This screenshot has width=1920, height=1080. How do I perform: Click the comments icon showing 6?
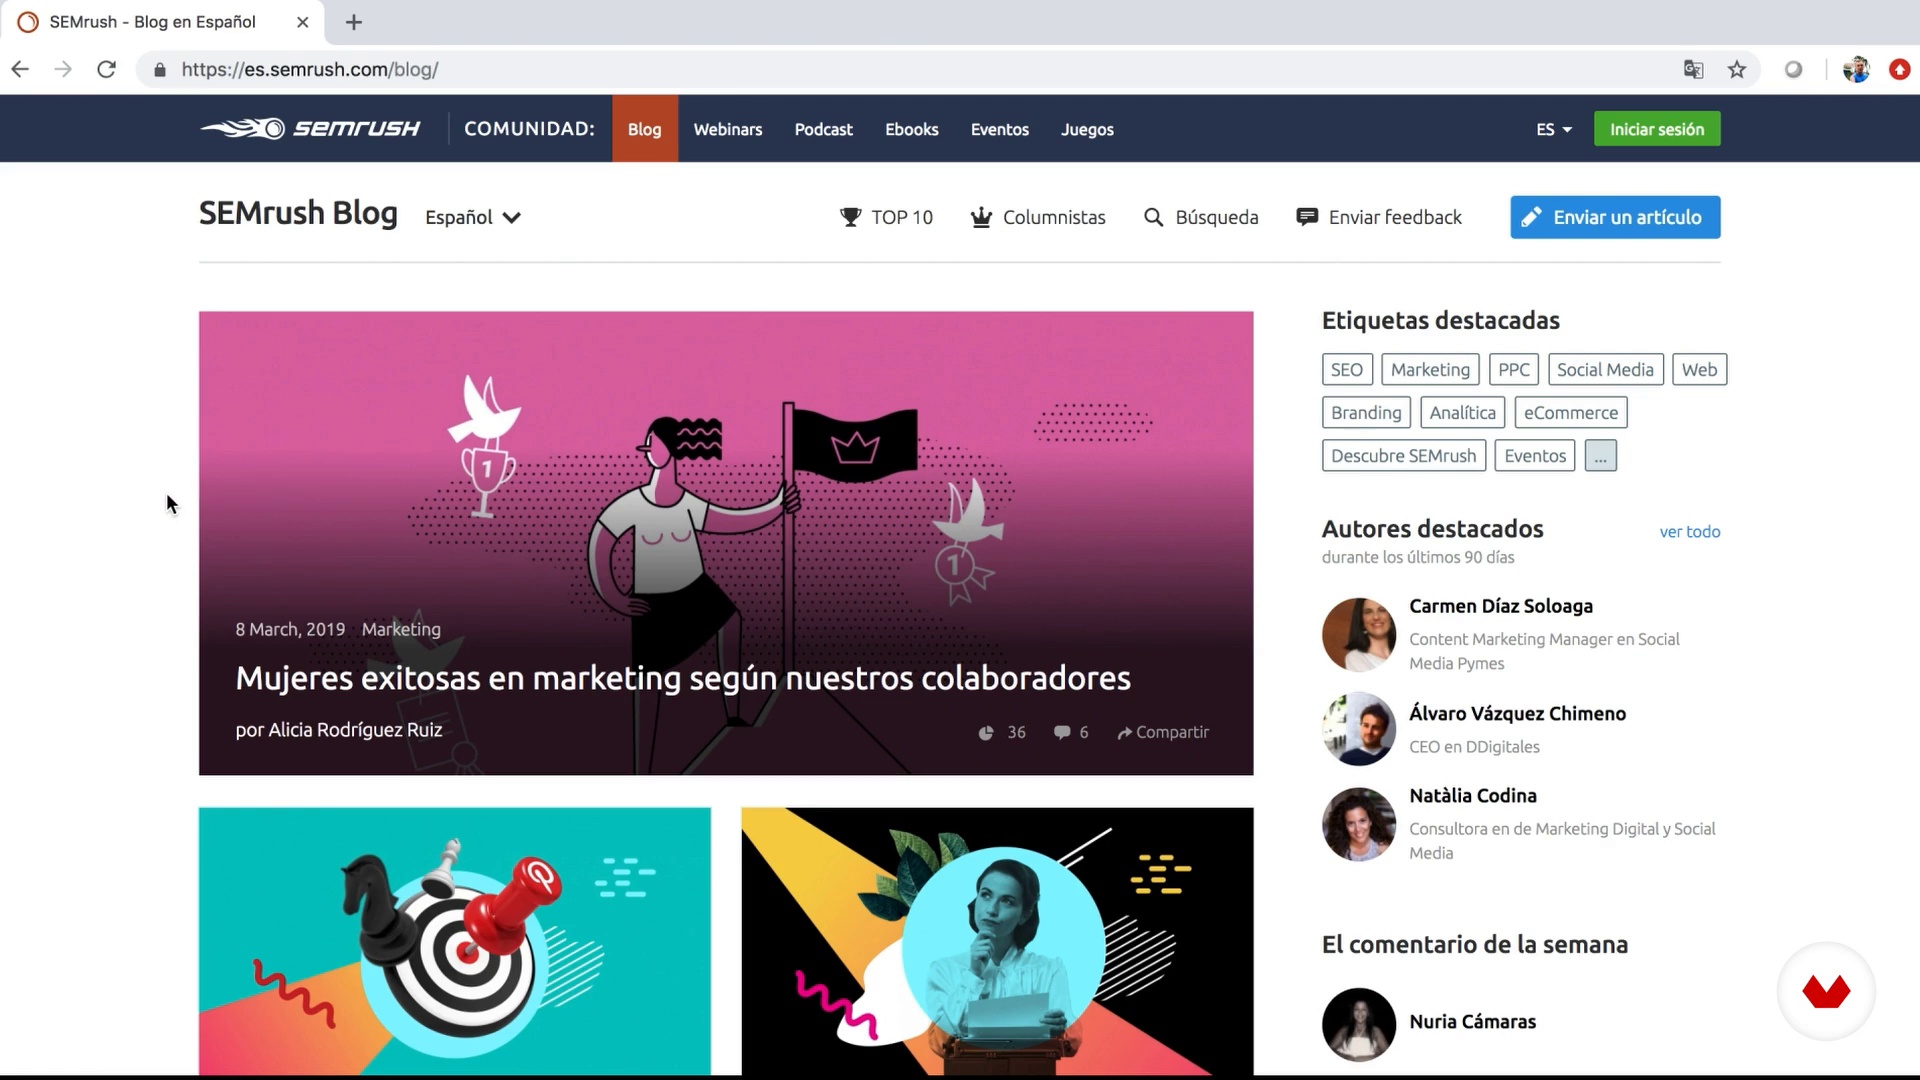tap(1062, 732)
